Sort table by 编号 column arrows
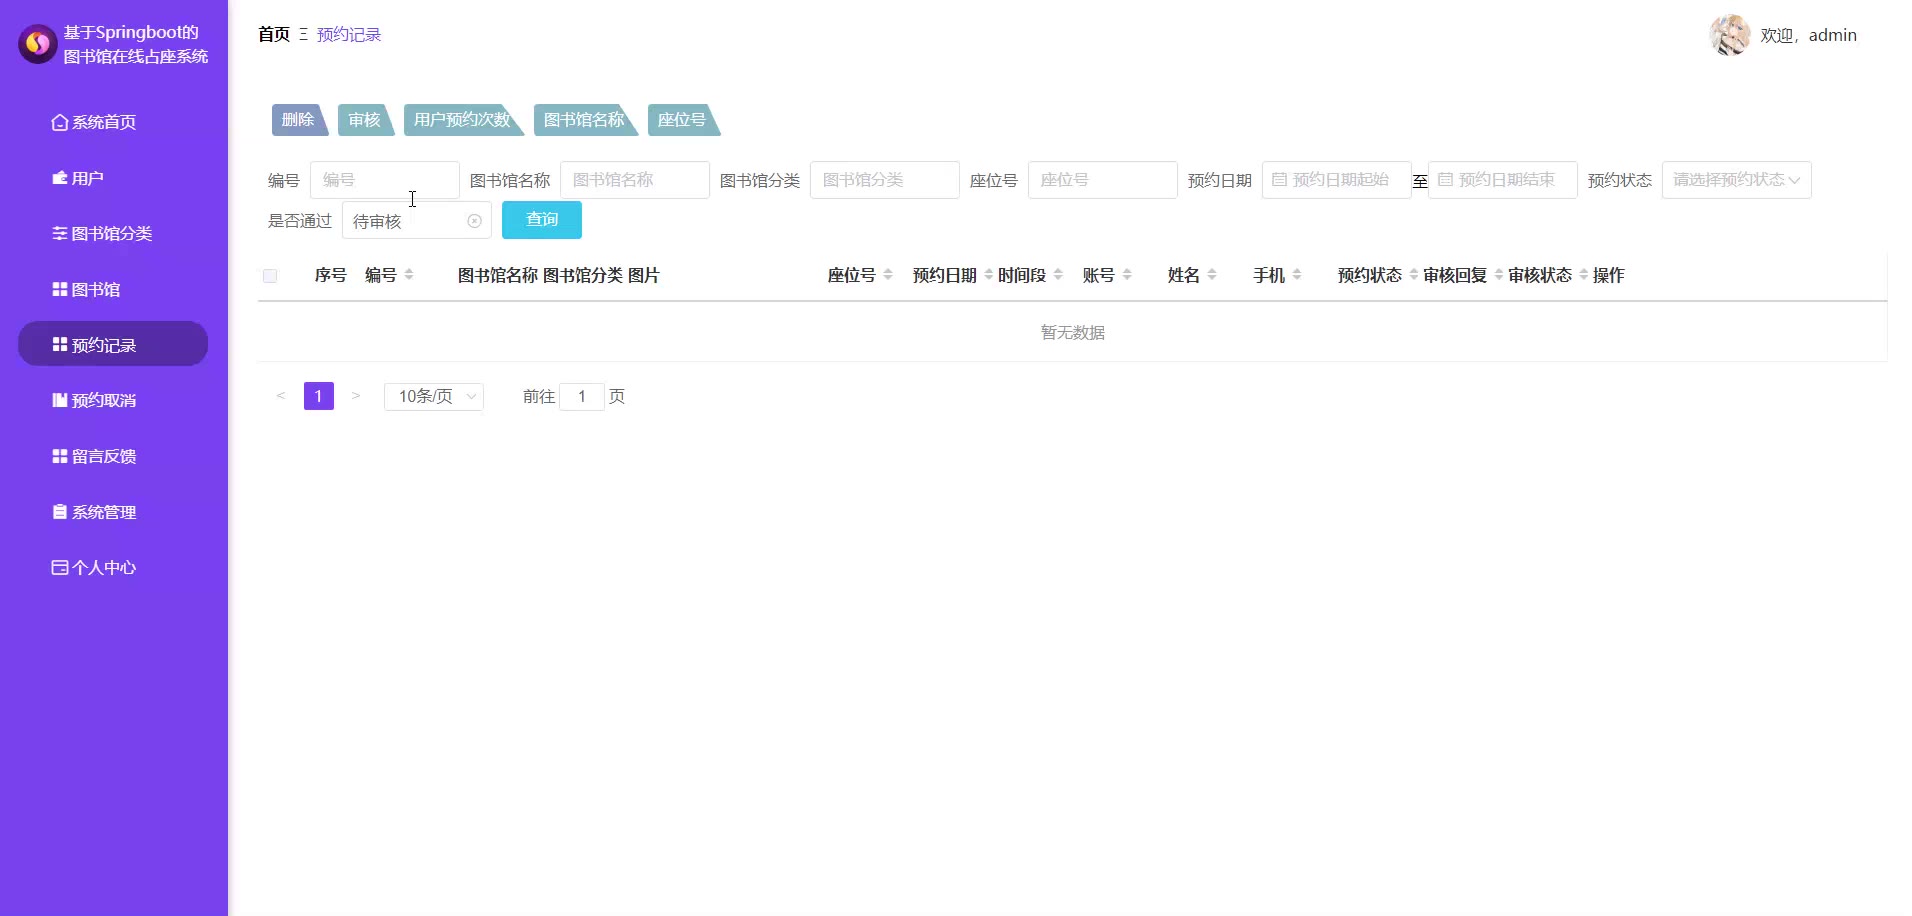 (409, 275)
